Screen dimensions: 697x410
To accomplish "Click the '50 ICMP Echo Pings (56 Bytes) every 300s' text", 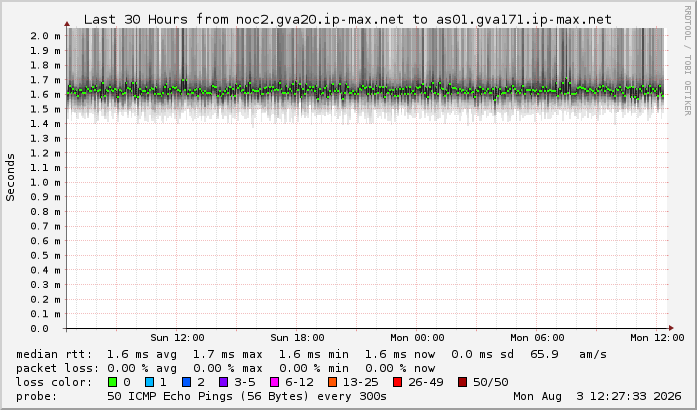I will click(247, 396).
